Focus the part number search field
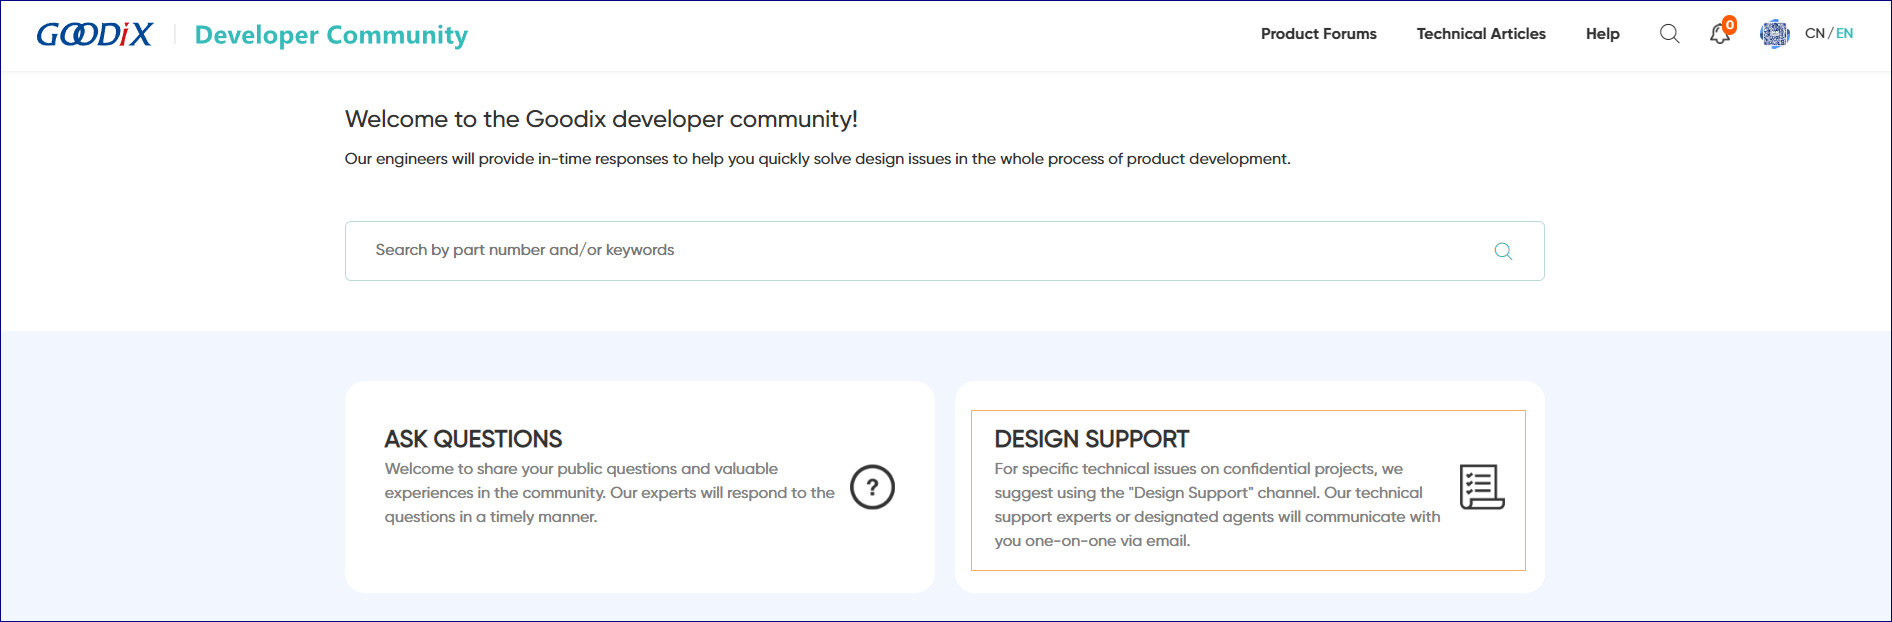Image resolution: width=1892 pixels, height=622 pixels. [x=944, y=251]
